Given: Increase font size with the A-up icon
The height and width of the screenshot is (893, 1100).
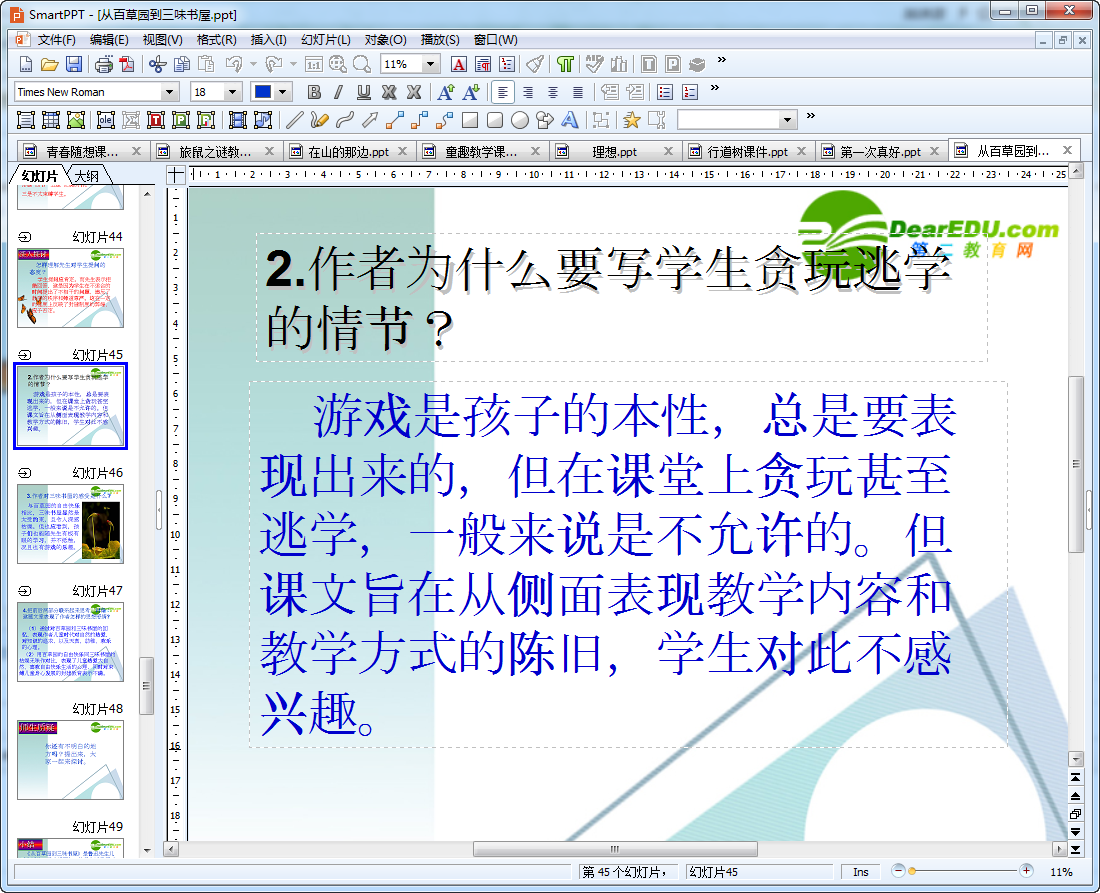Looking at the screenshot, I should click(x=445, y=92).
